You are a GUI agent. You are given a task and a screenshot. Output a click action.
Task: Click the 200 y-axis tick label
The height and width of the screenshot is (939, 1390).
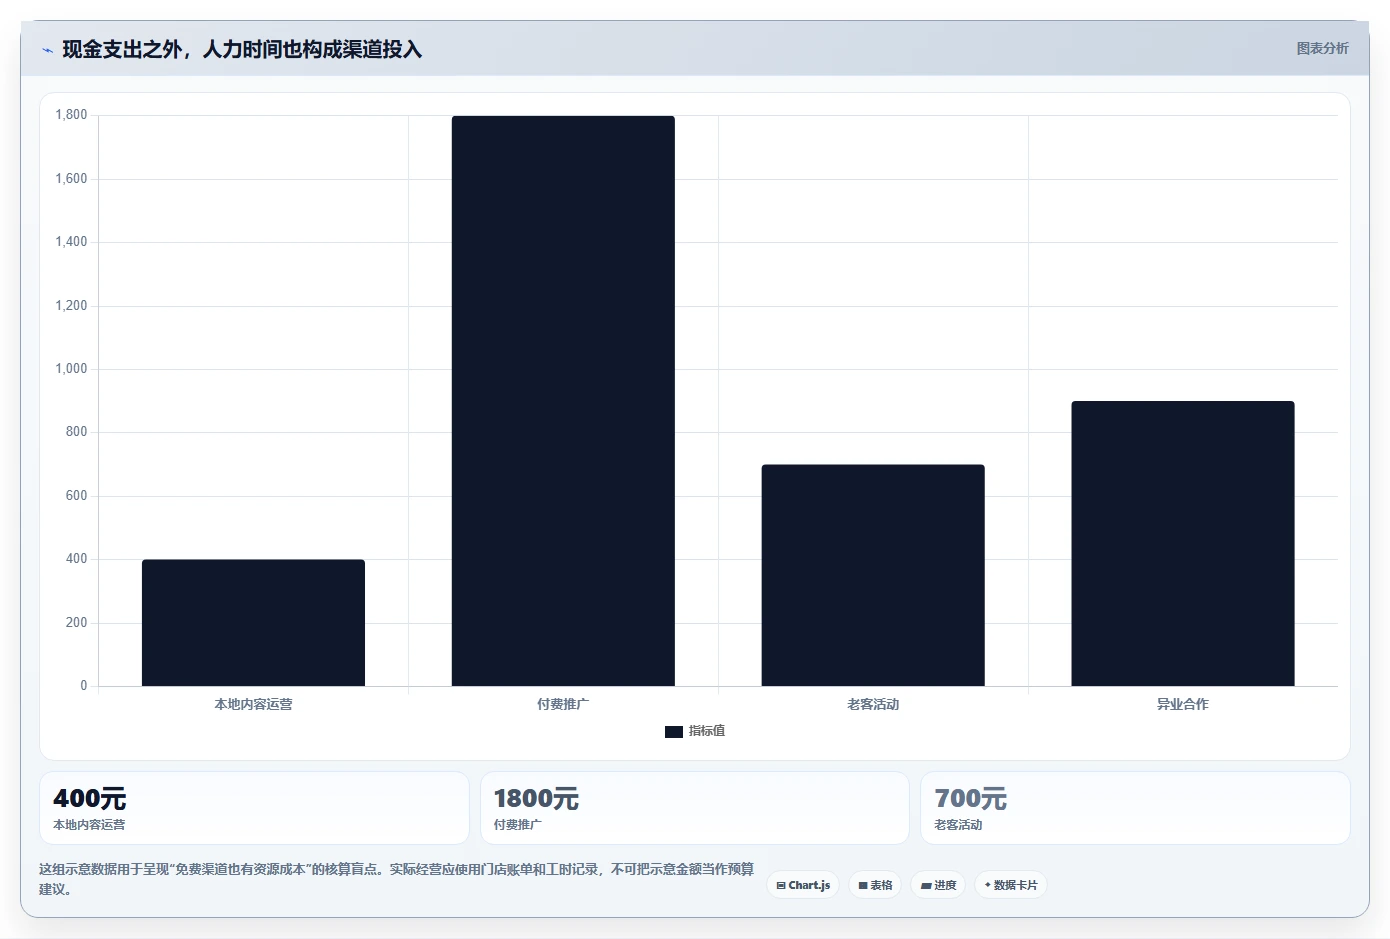(76, 623)
